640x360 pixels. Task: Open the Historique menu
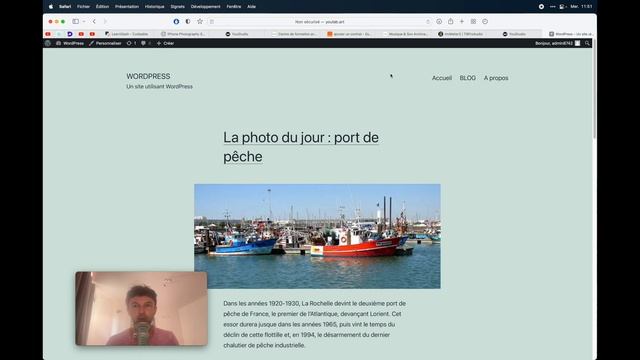tap(155, 7)
